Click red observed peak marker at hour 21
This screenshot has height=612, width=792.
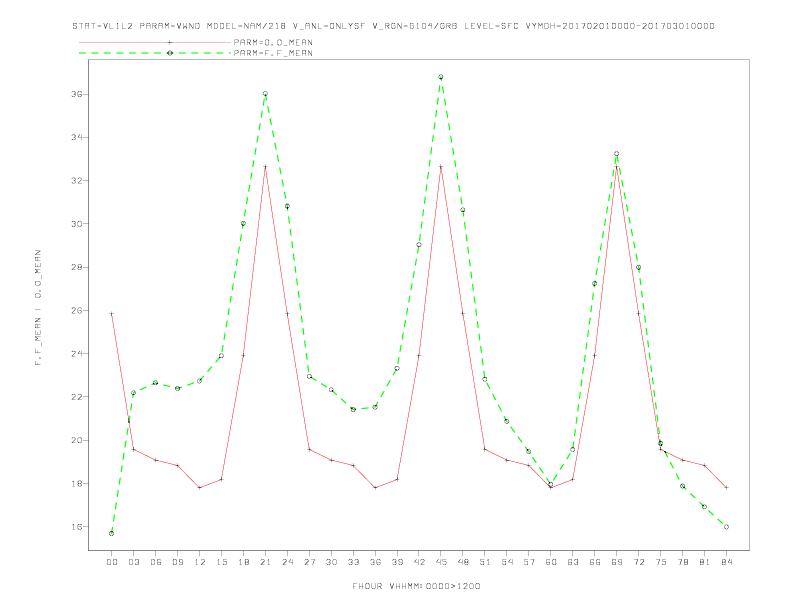tap(265, 167)
